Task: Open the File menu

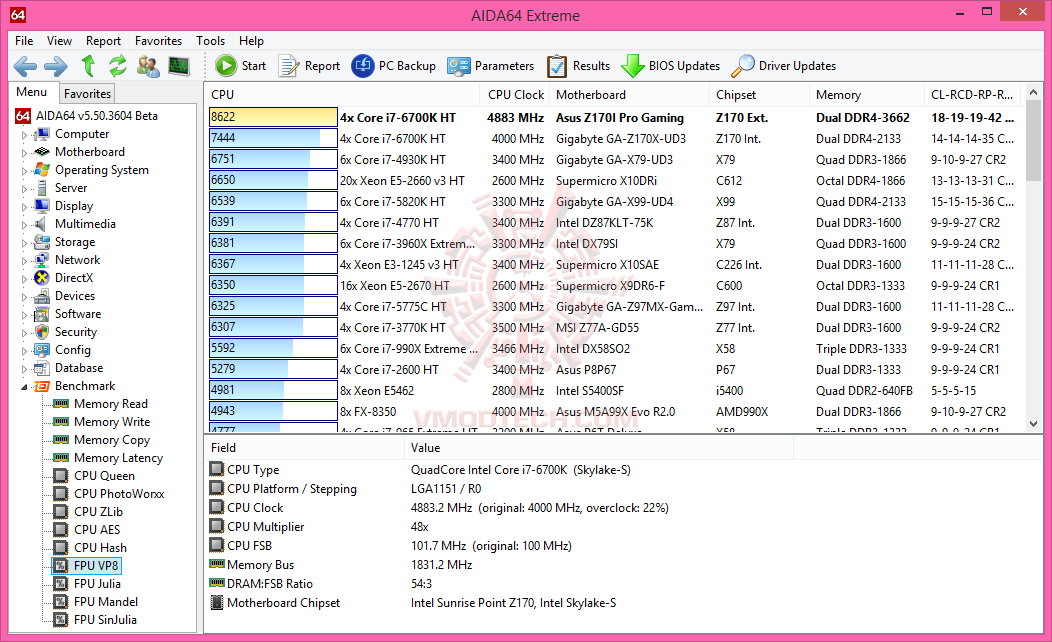Action: pos(24,41)
